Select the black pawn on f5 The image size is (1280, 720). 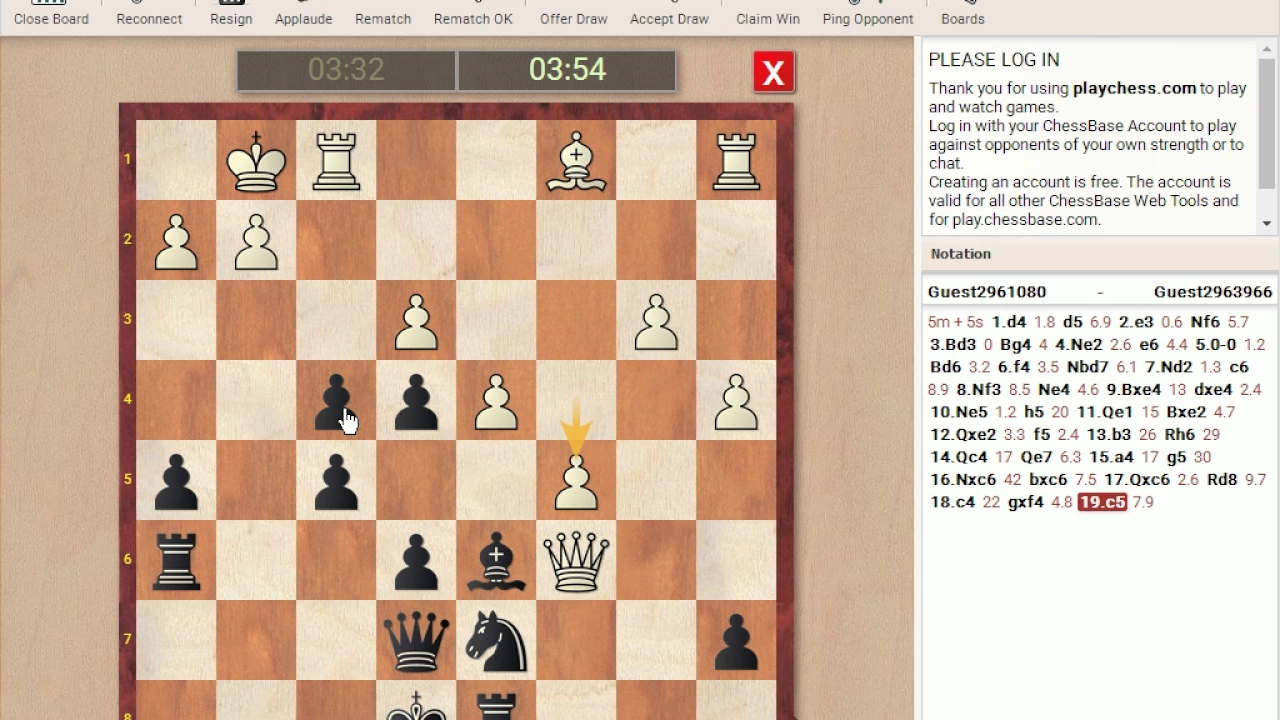tap(336, 482)
